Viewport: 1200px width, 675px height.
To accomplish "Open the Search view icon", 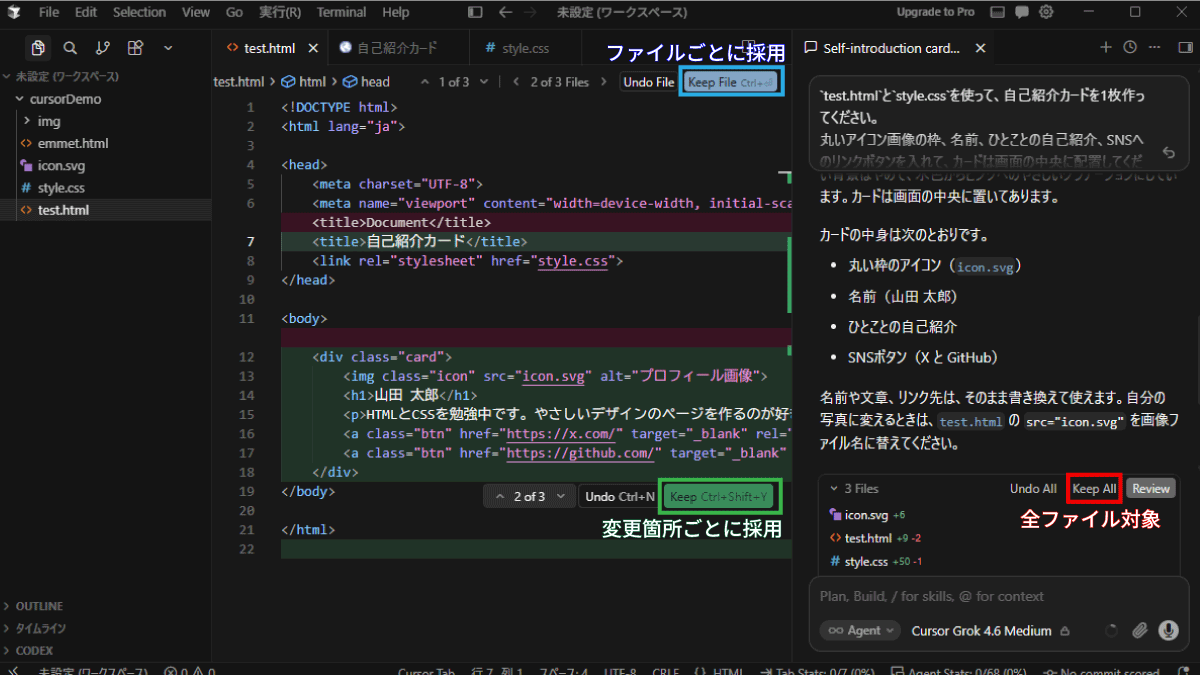I will click(70, 48).
